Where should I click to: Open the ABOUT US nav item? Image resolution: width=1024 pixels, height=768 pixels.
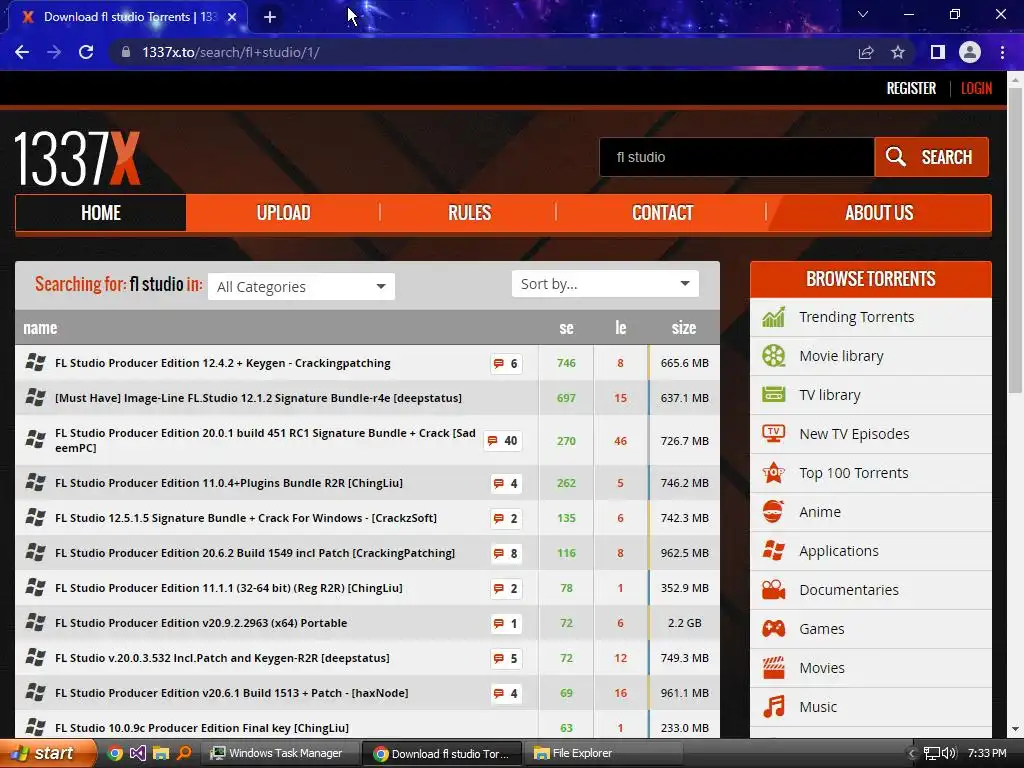[x=879, y=213]
